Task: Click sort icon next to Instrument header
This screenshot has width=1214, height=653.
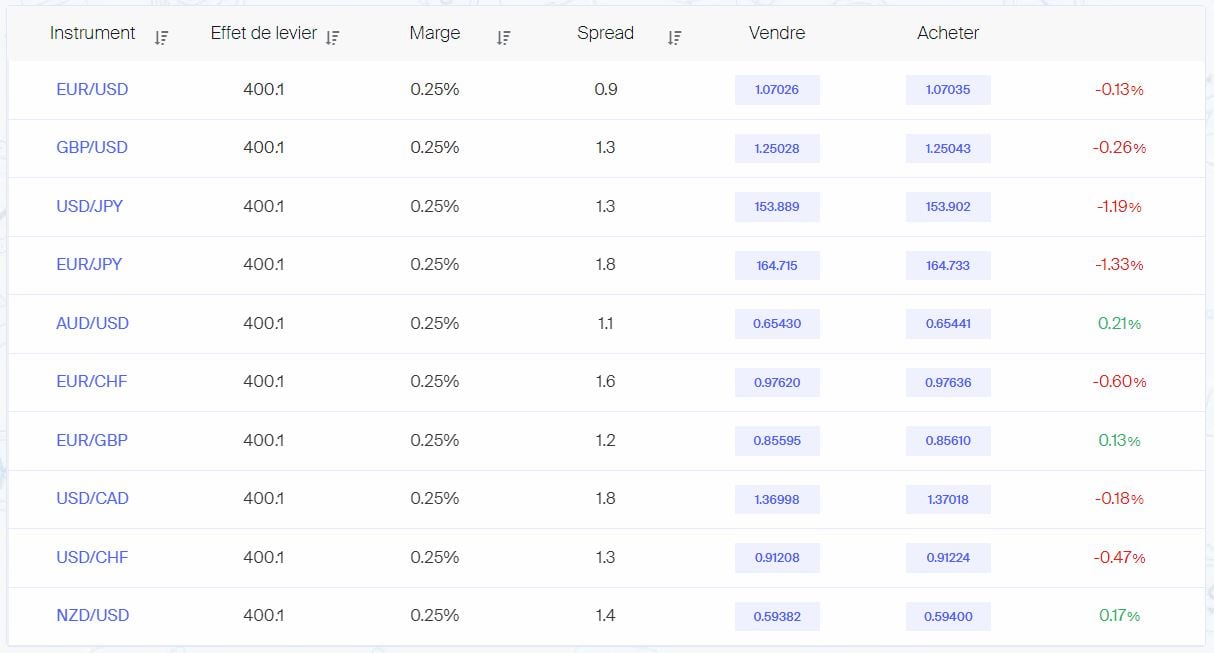Action: pos(161,38)
